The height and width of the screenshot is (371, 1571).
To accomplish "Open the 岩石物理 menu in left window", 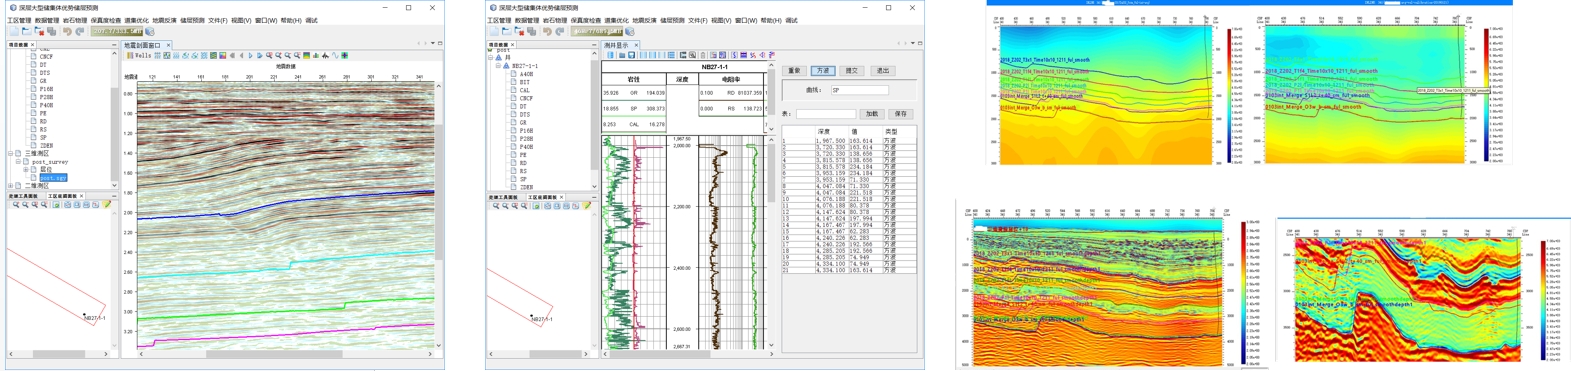I will coord(75,20).
